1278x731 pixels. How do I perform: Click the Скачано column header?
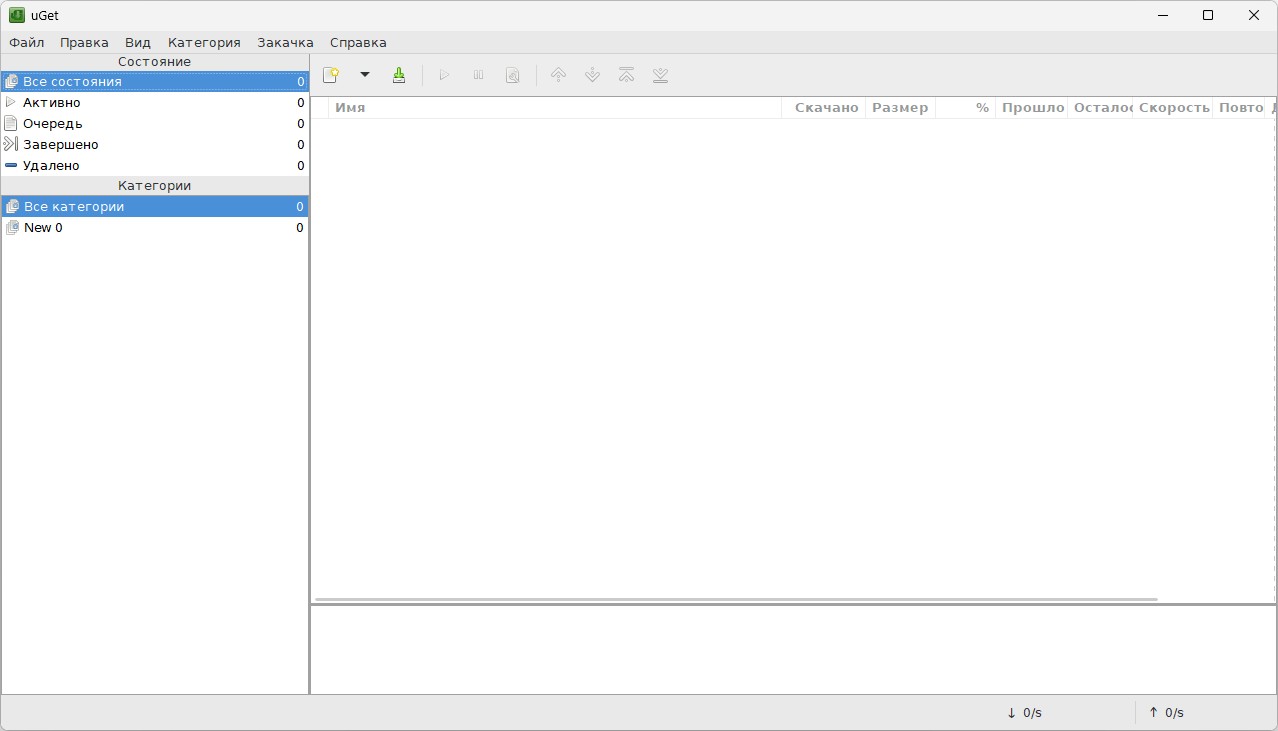pos(823,108)
